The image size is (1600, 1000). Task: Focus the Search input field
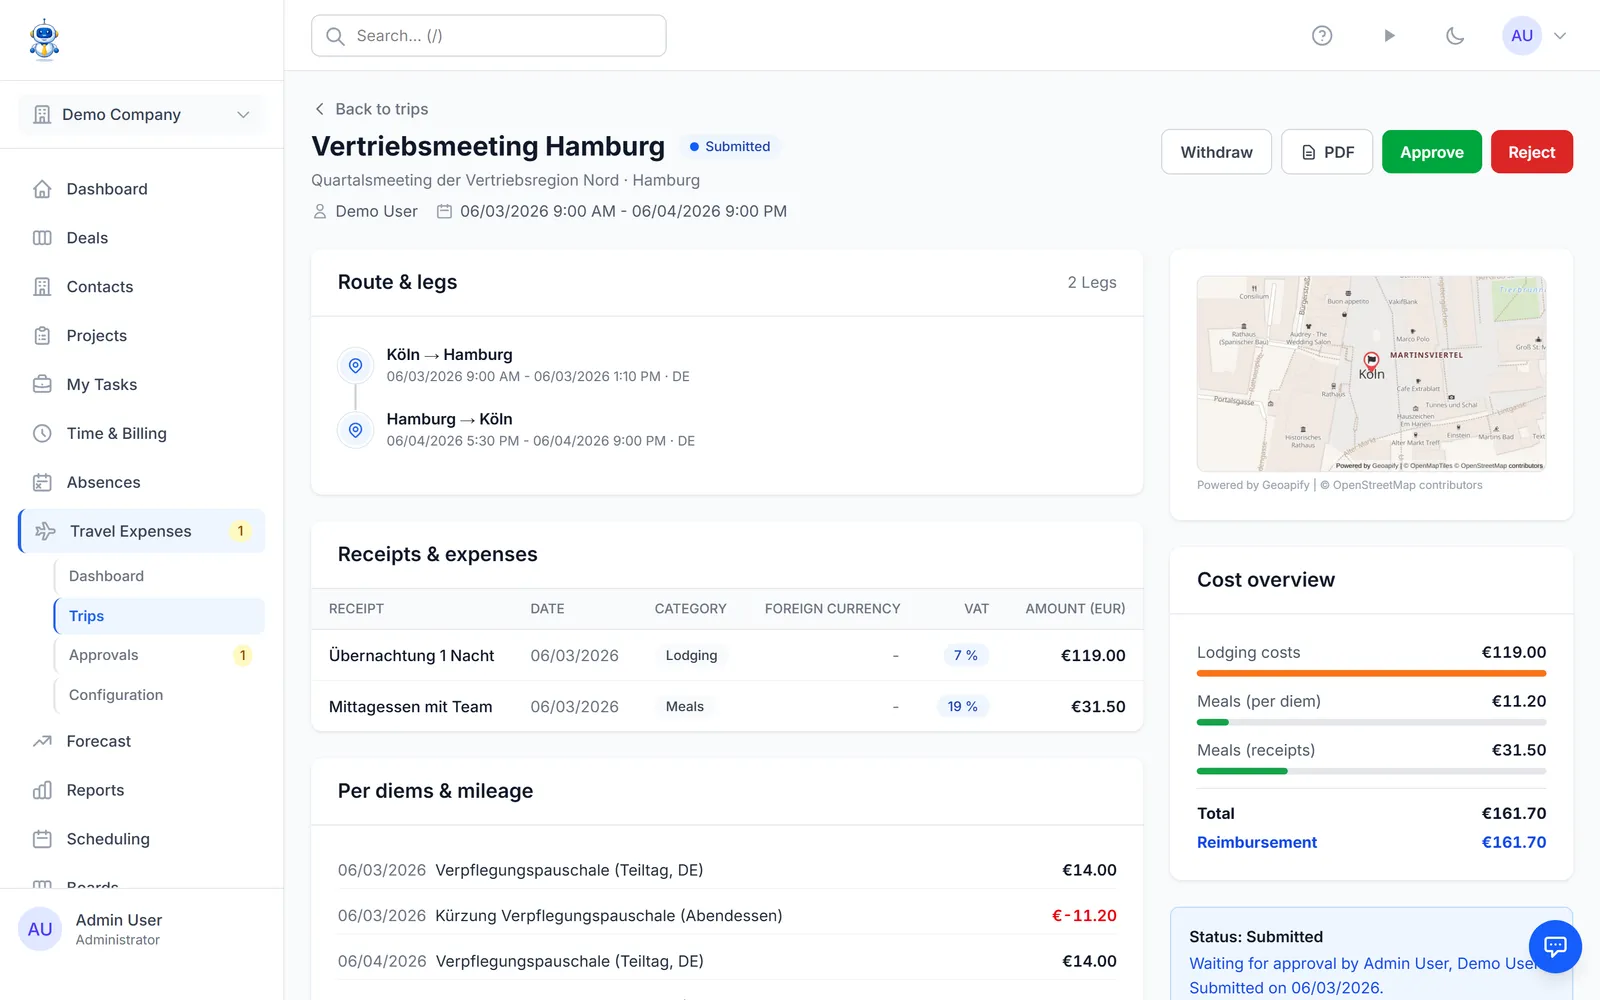[489, 36]
